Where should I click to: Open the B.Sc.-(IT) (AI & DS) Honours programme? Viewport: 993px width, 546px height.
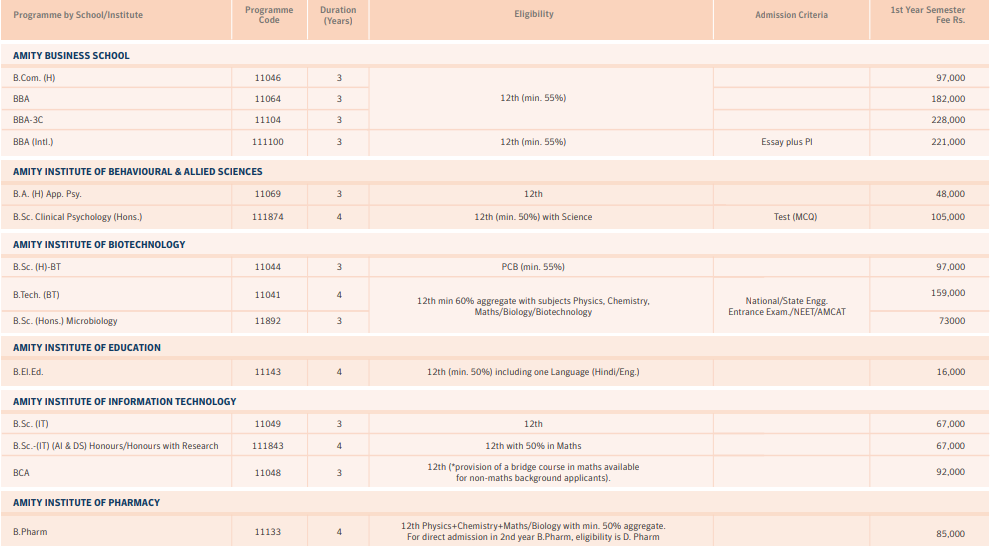(x=116, y=446)
